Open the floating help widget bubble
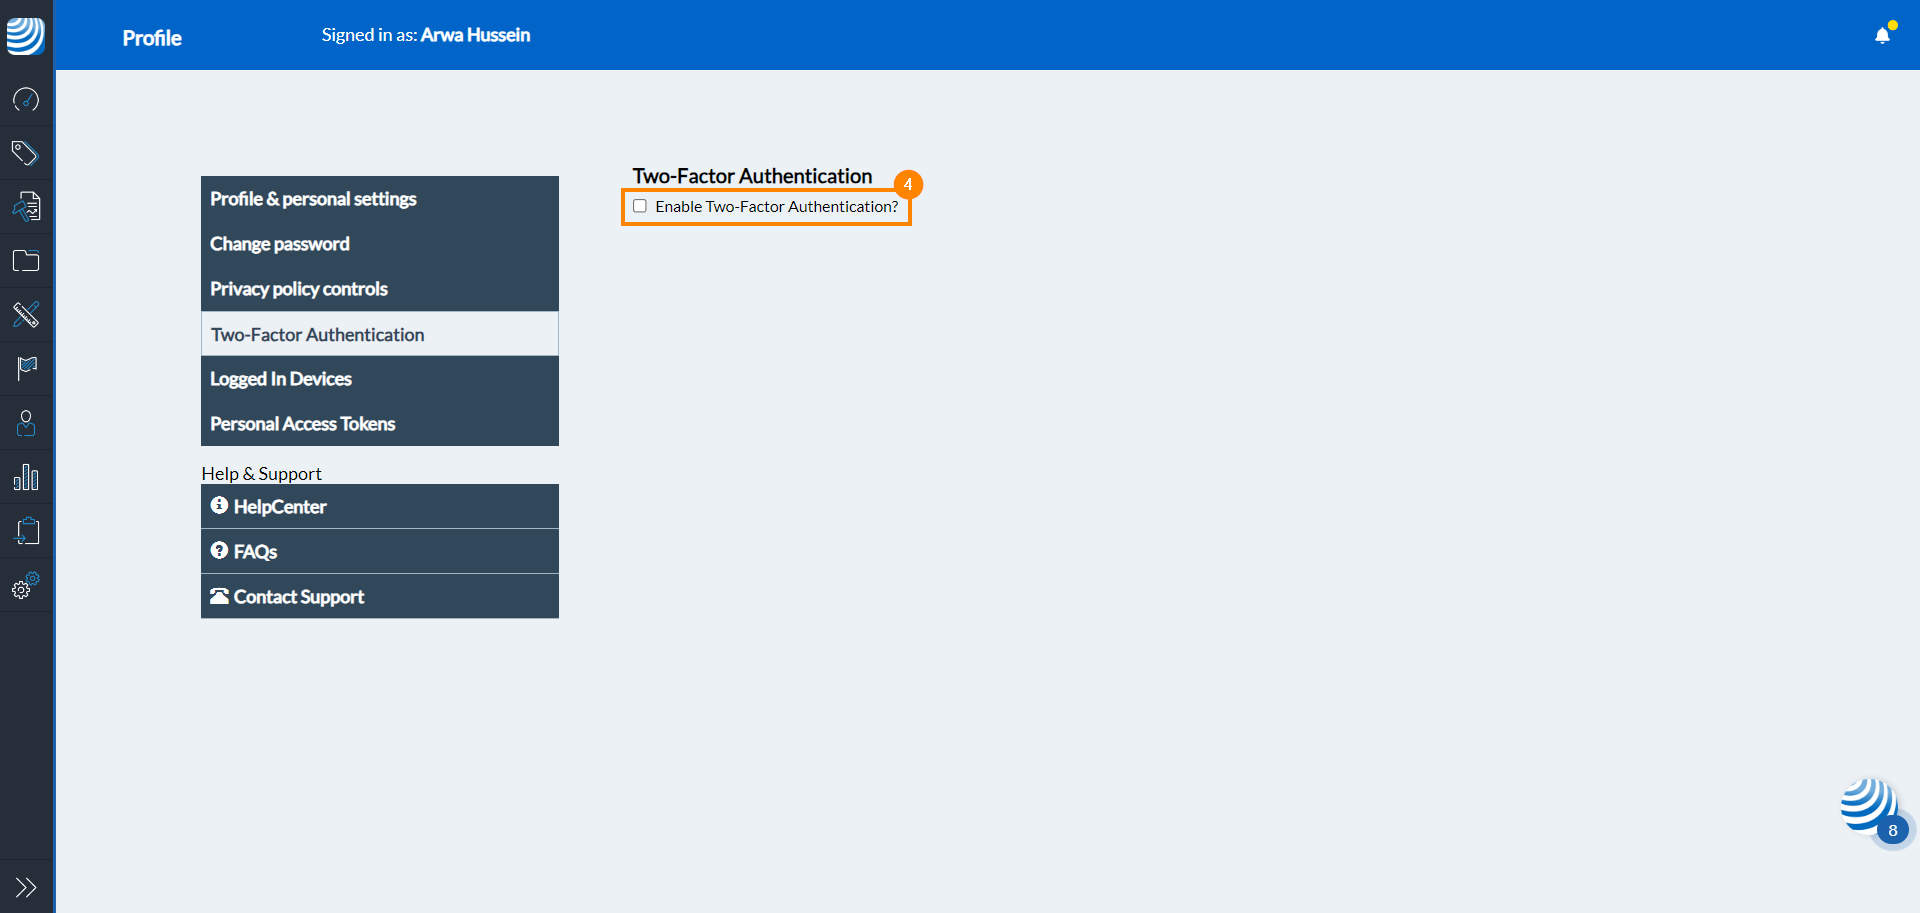The height and width of the screenshot is (913, 1920). coord(1868,808)
